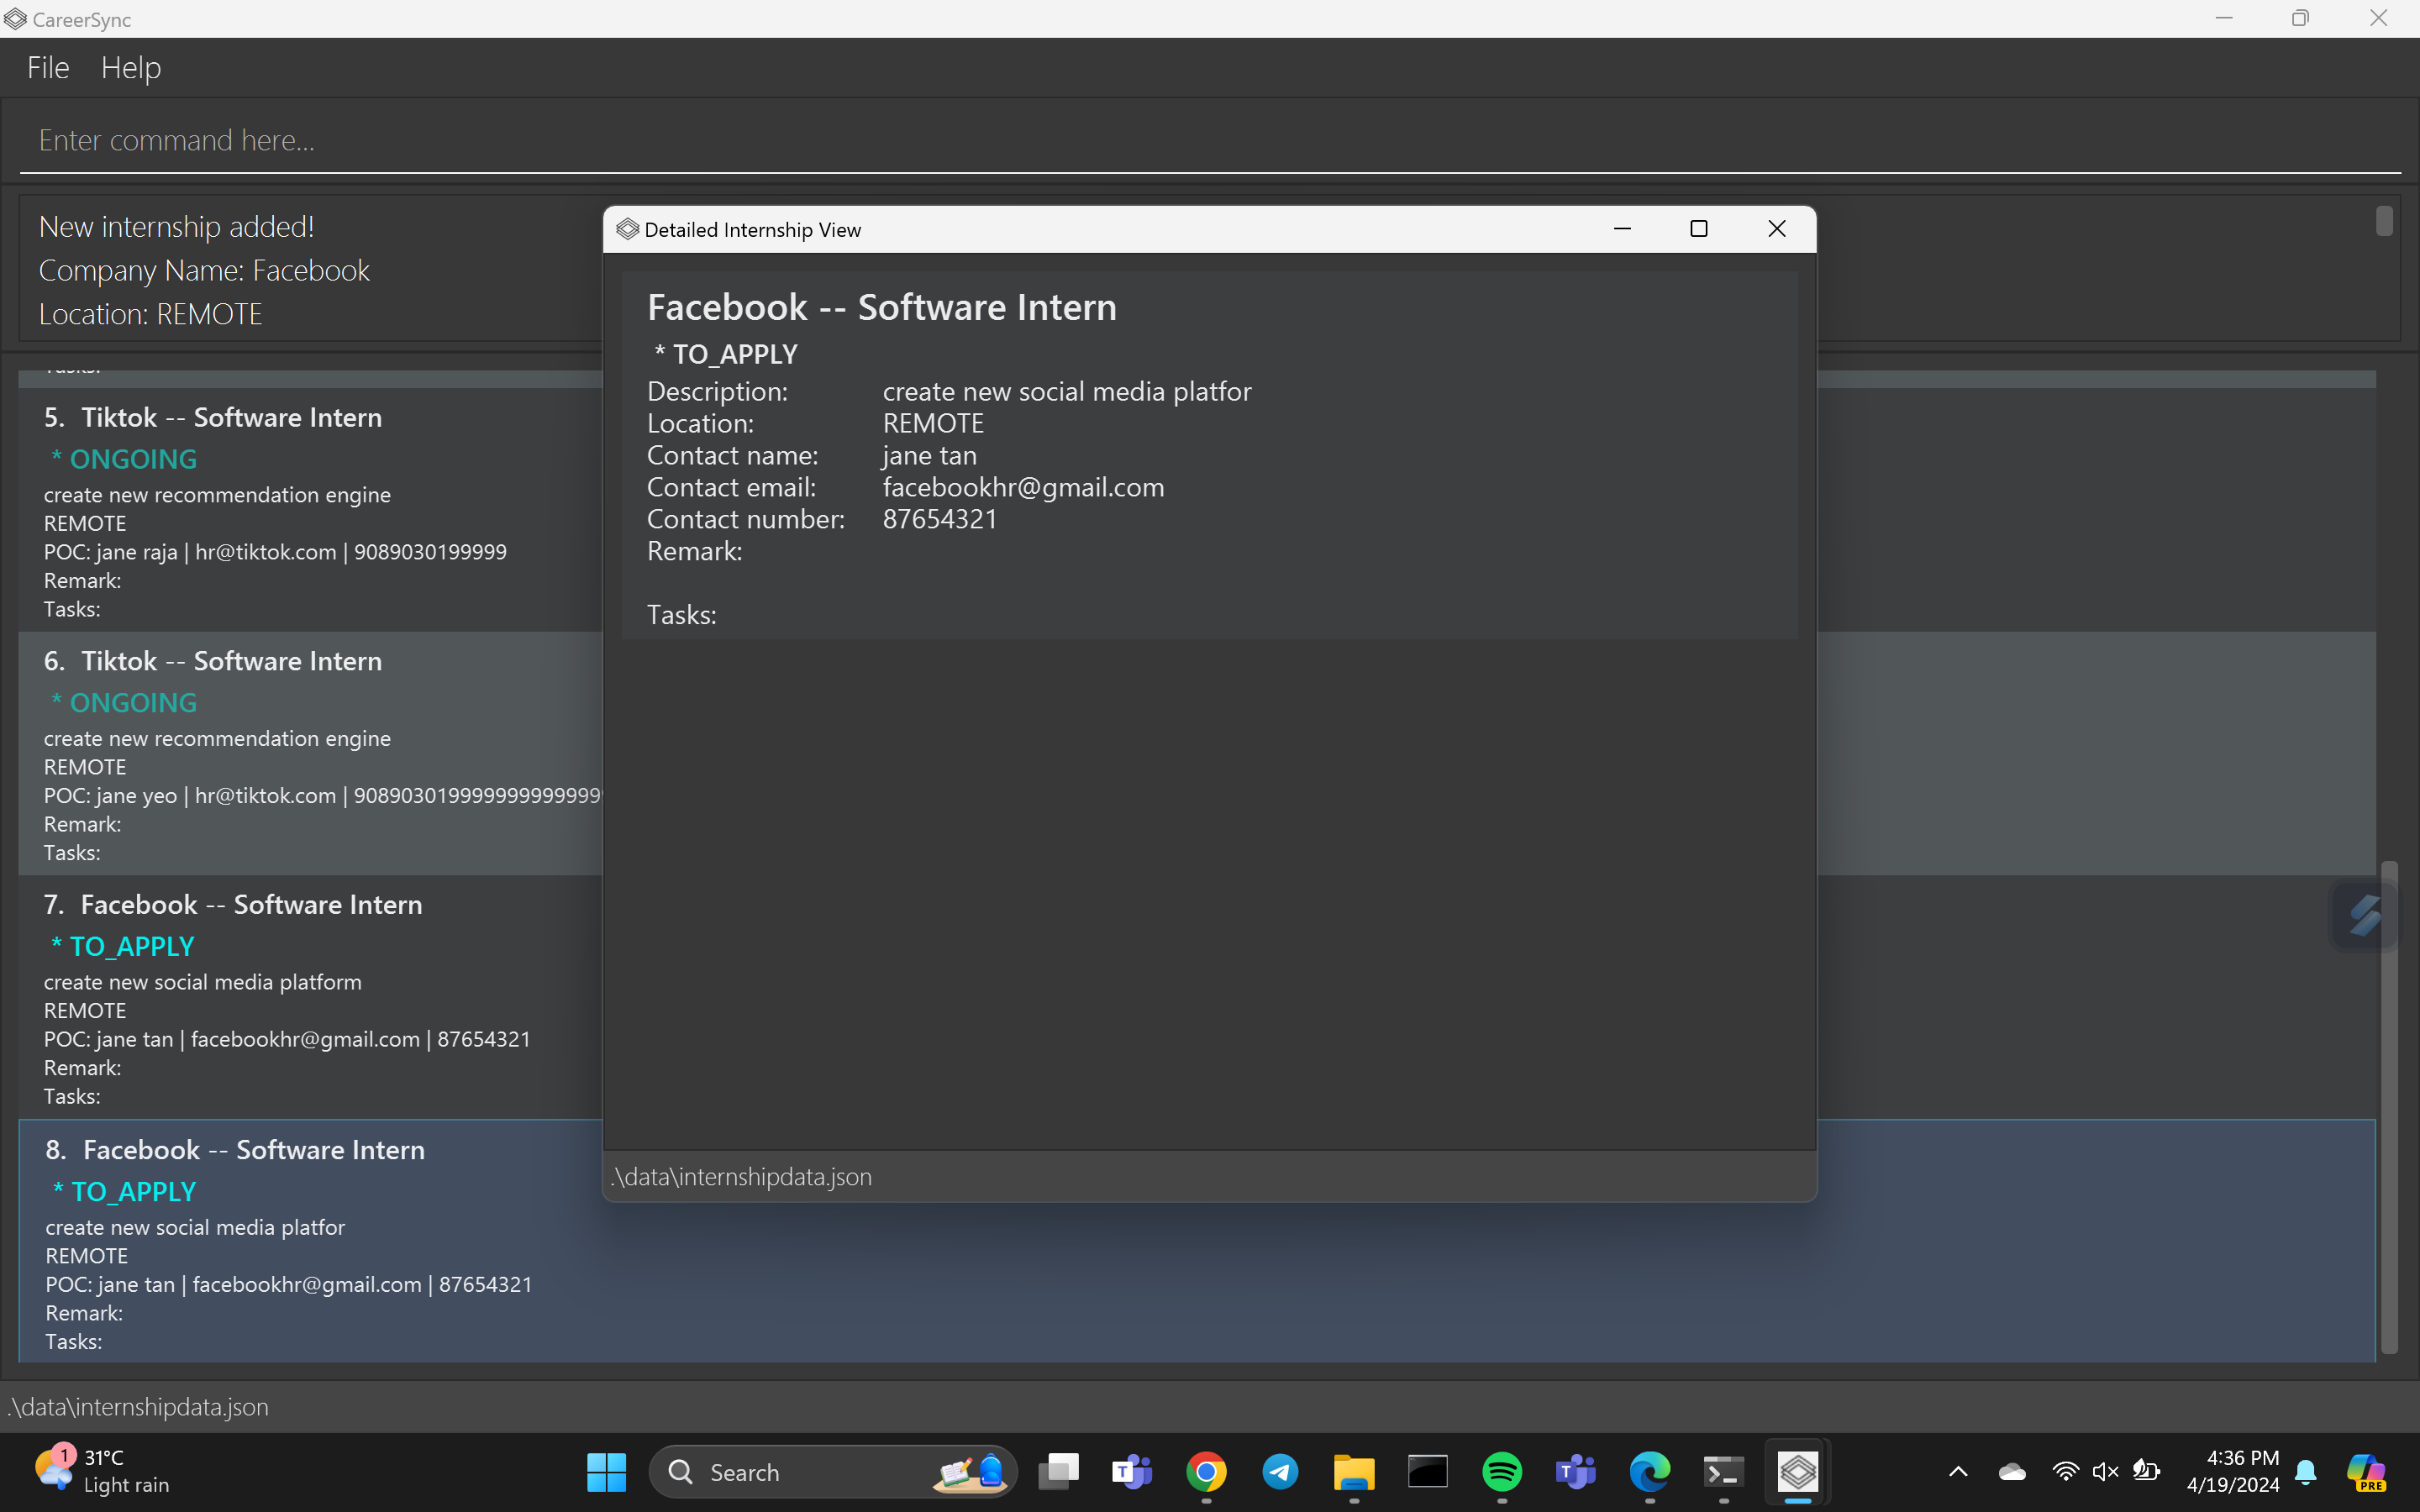2420x1512 pixels.
Task: Maximize the Detailed Internship View window
Action: coord(1698,229)
